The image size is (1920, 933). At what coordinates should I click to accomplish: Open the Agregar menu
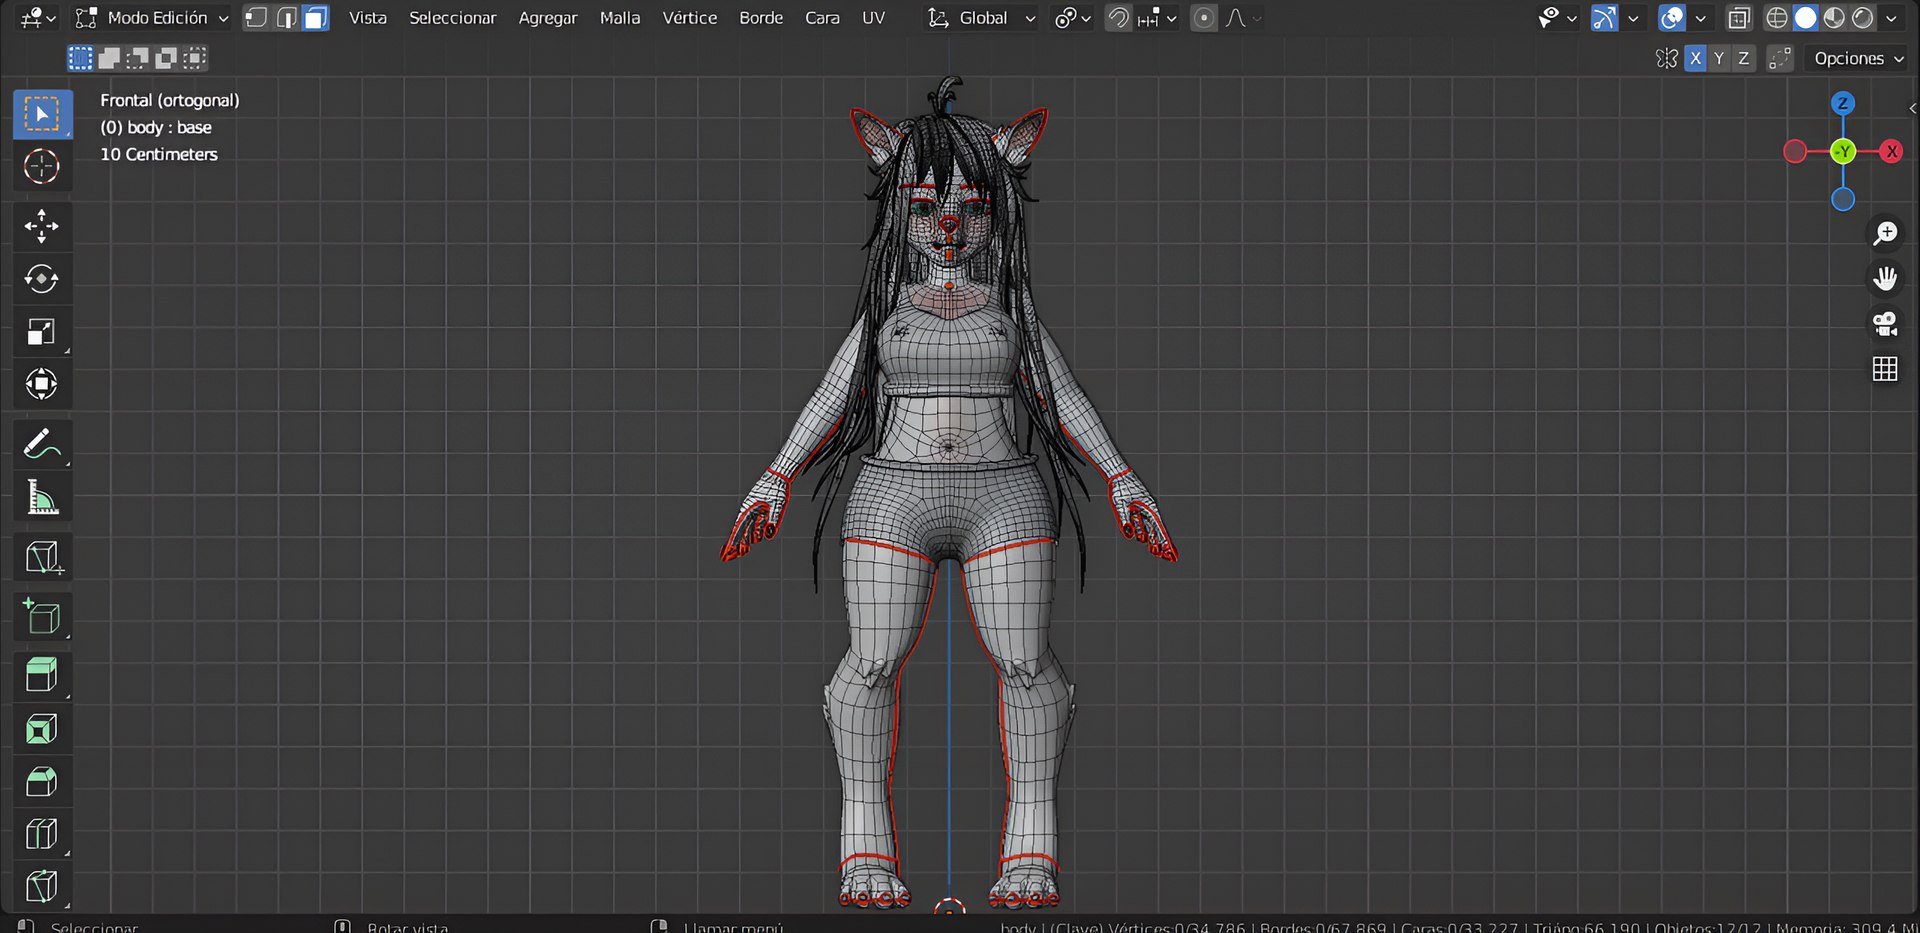[x=548, y=18]
